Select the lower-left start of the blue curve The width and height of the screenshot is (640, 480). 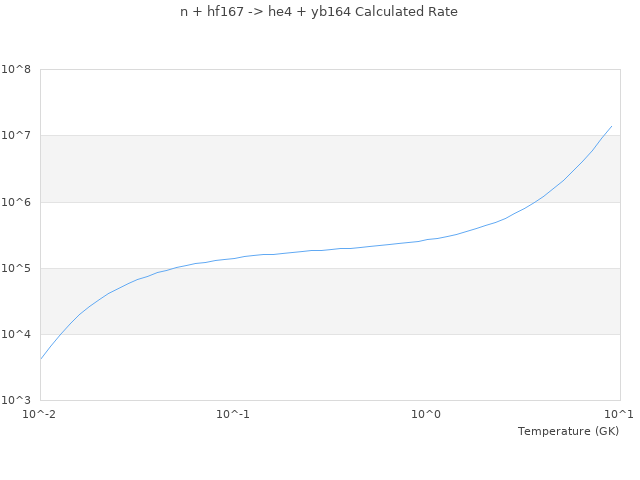click(x=41, y=358)
